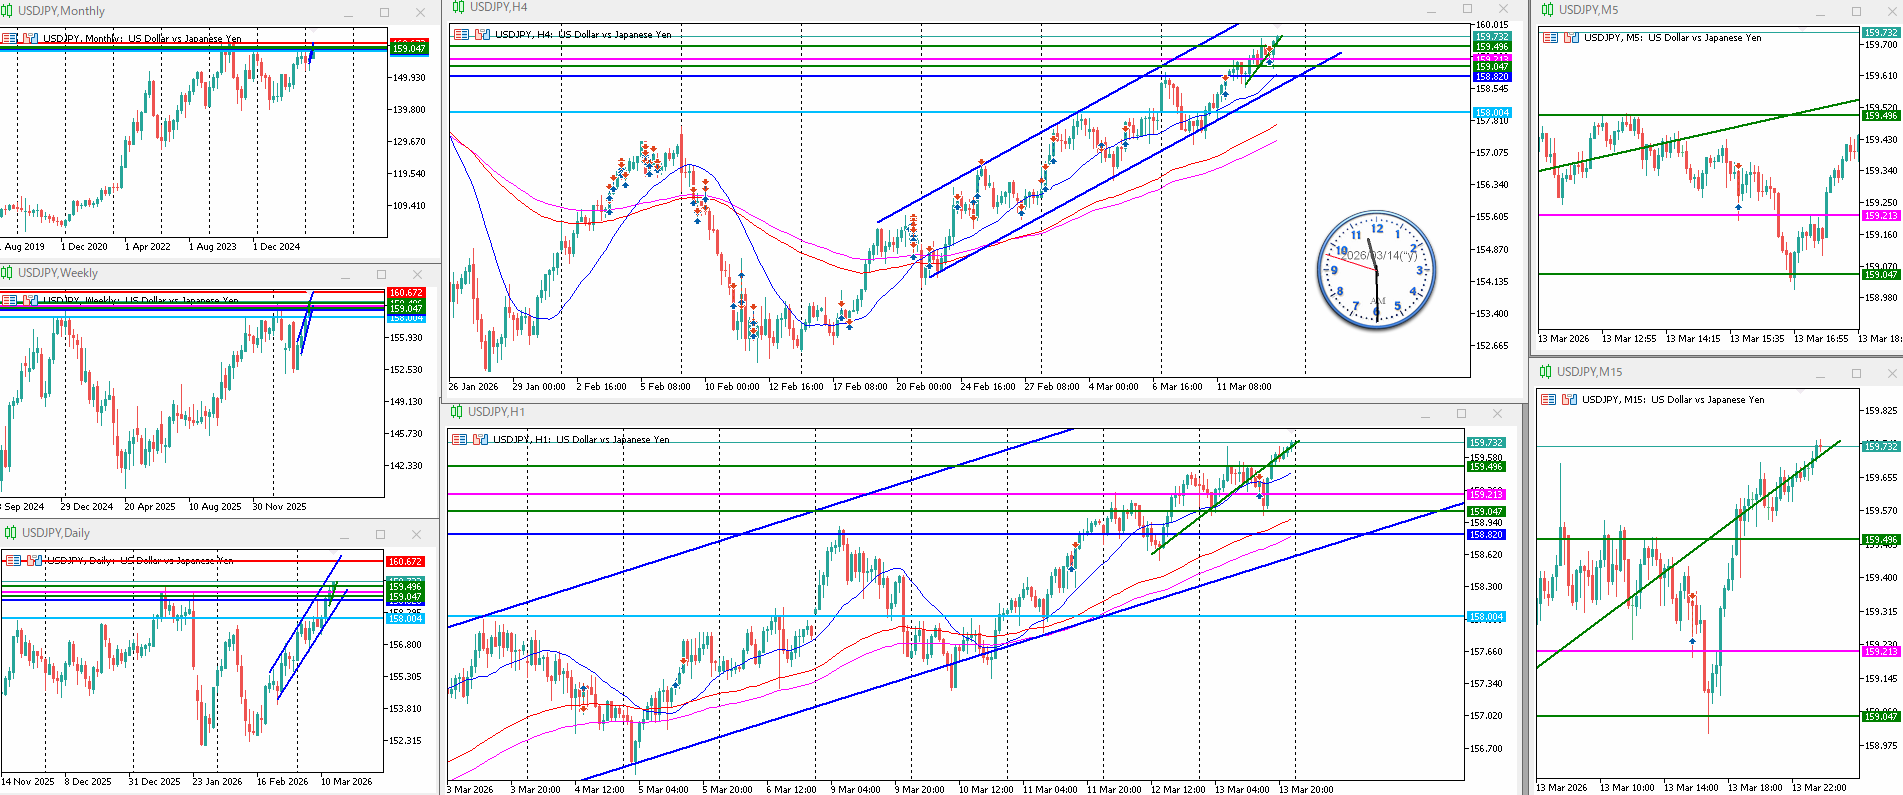This screenshot has width=1903, height=795.
Task: Open One Click Trading icon in M5 chart
Action: (x=1571, y=38)
